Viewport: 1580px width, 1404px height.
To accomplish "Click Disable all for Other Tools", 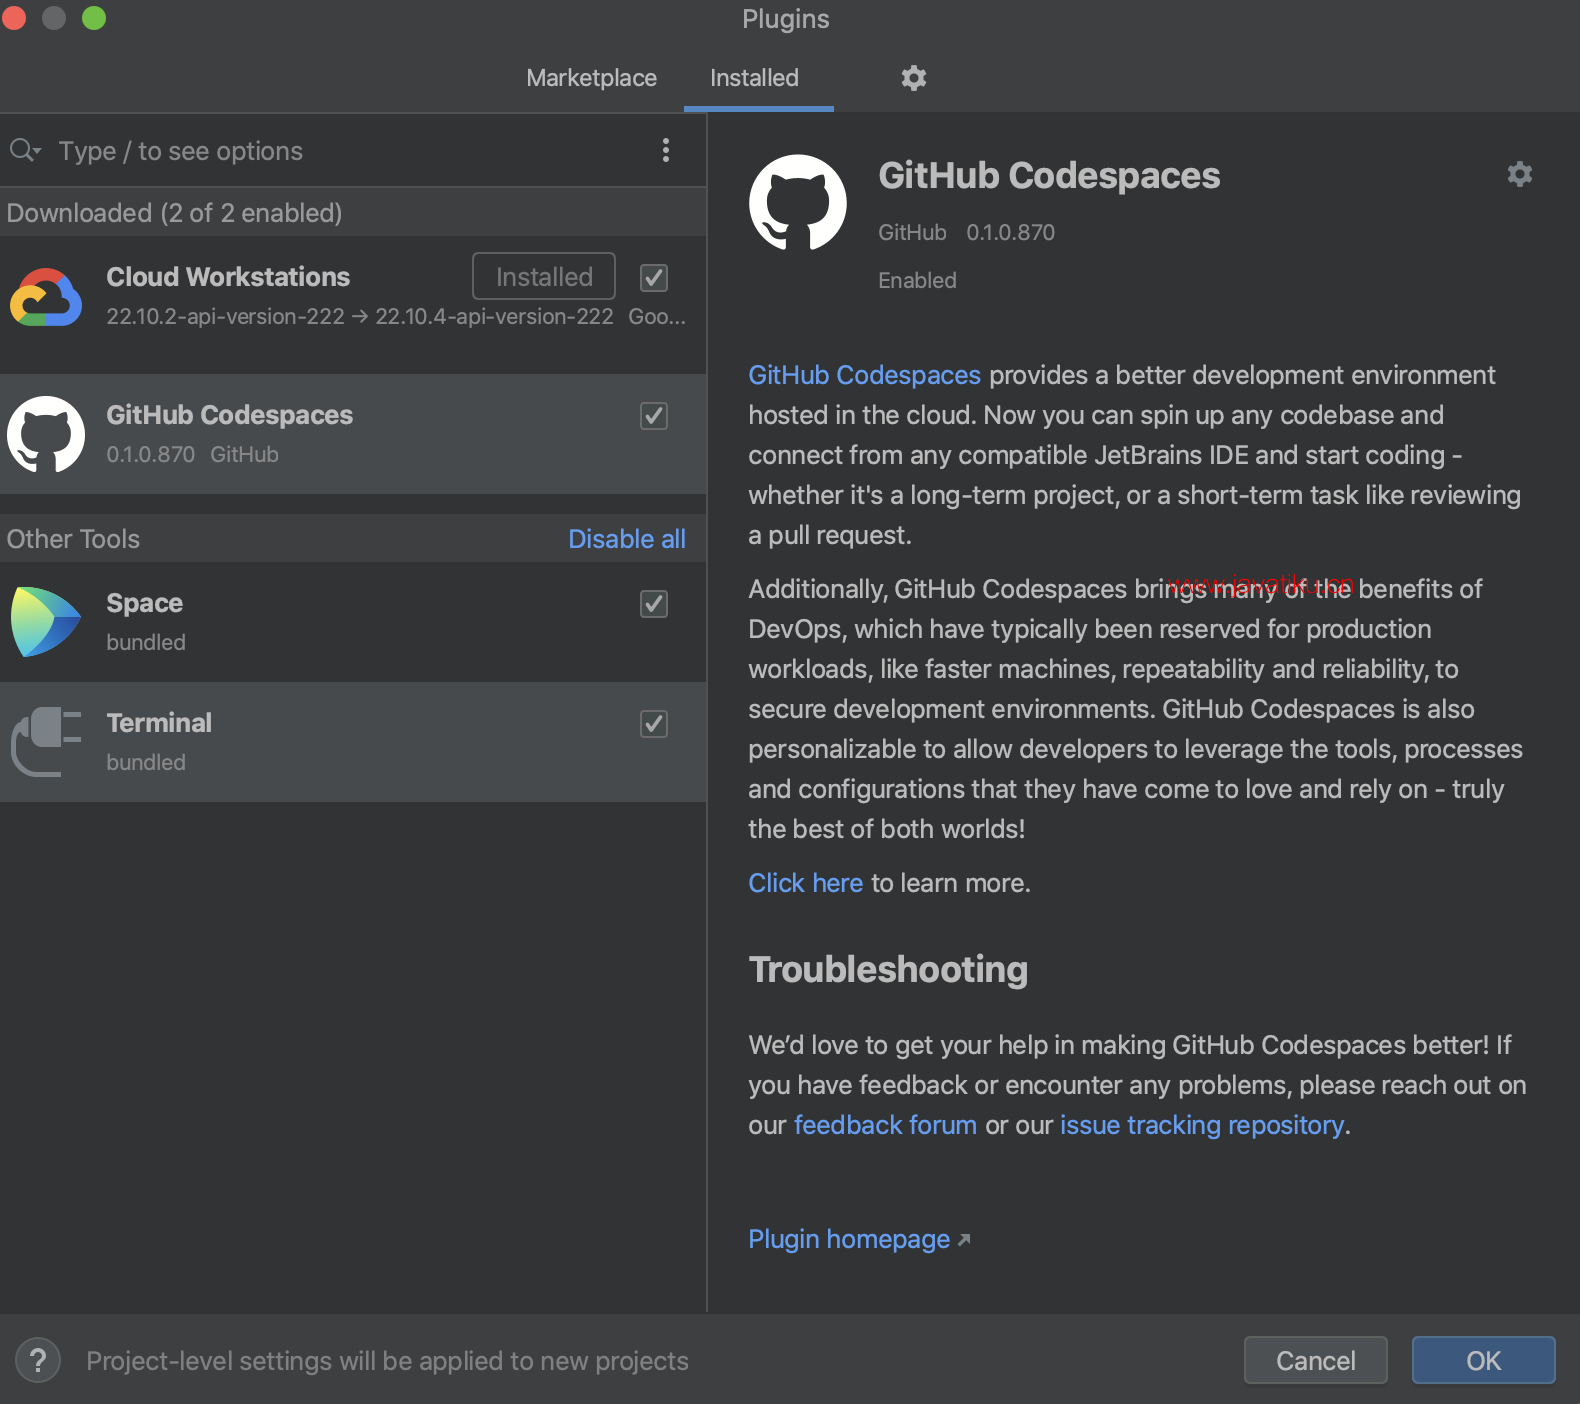I will [626, 539].
